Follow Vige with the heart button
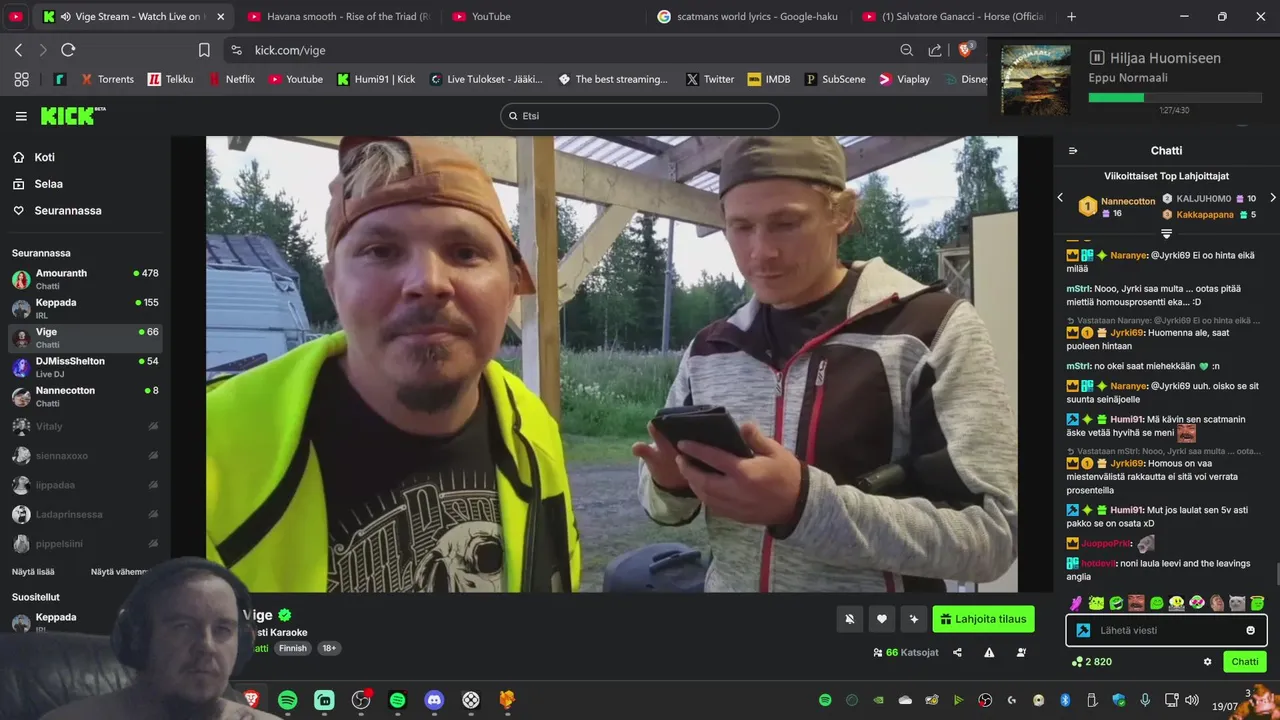Viewport: 1280px width, 720px height. click(x=881, y=619)
